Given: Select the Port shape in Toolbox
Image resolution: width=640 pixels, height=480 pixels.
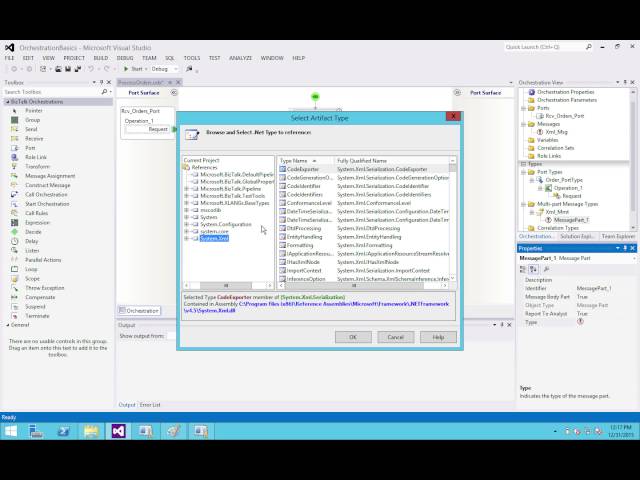Looking at the screenshot, I should tap(30, 148).
